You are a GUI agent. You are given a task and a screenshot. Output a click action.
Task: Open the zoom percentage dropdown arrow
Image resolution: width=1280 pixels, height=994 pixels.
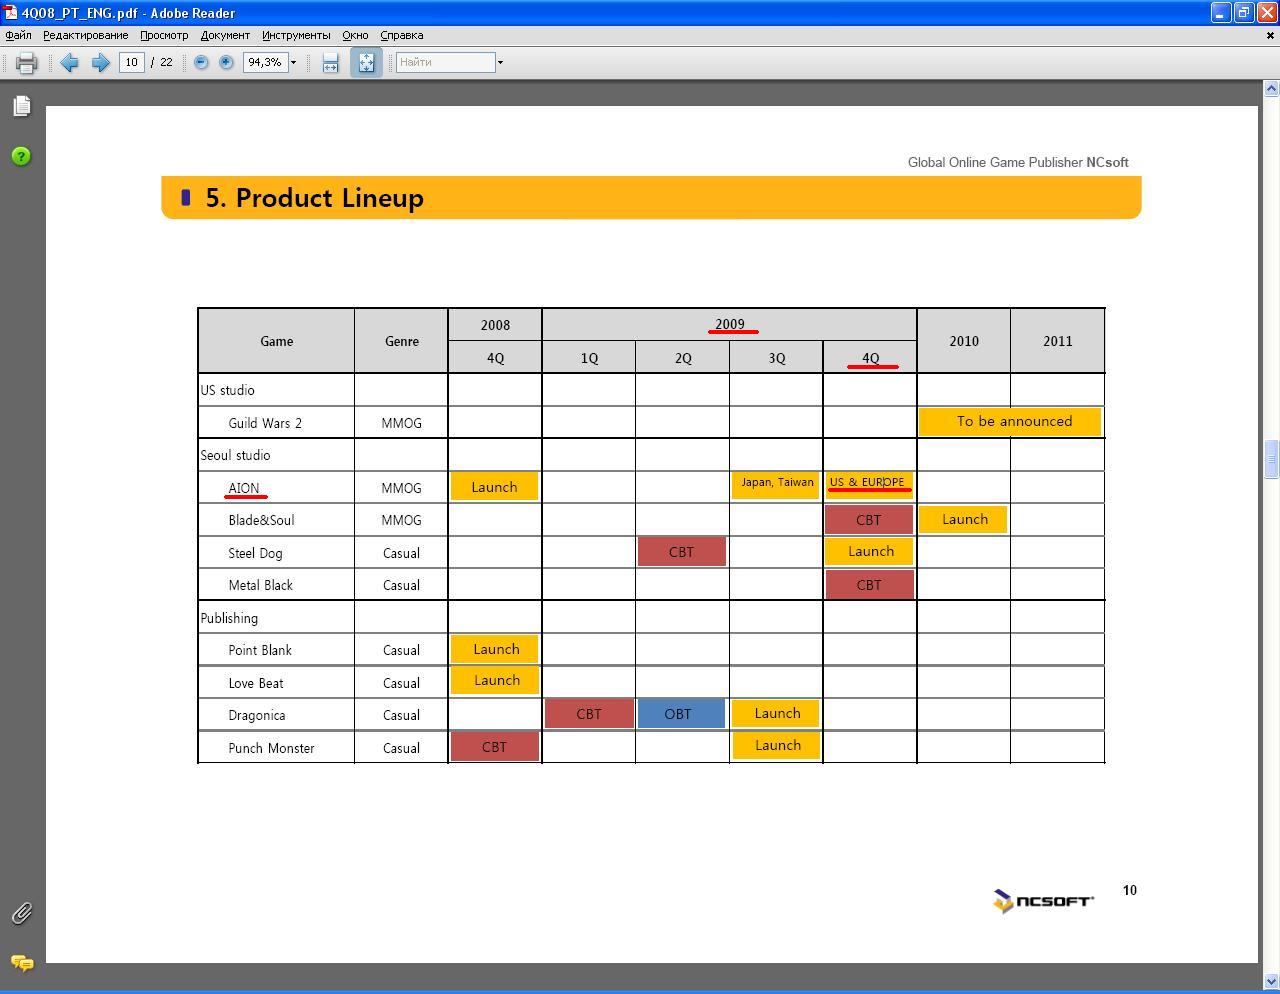coord(293,62)
